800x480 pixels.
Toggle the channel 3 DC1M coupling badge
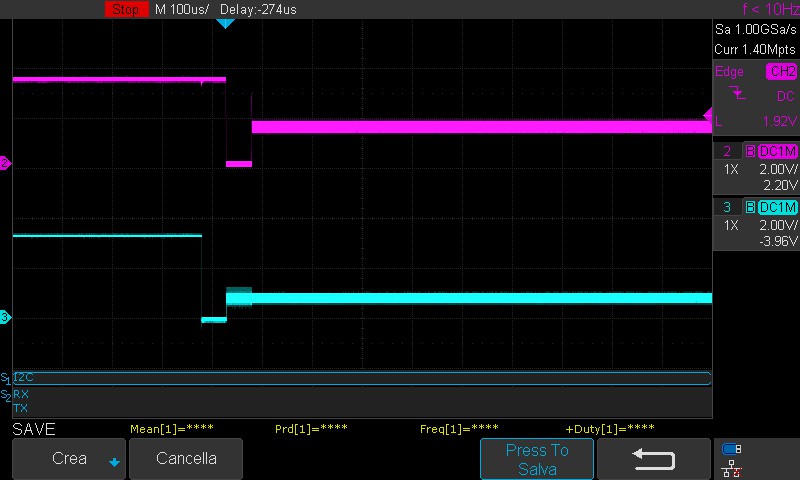[778, 207]
